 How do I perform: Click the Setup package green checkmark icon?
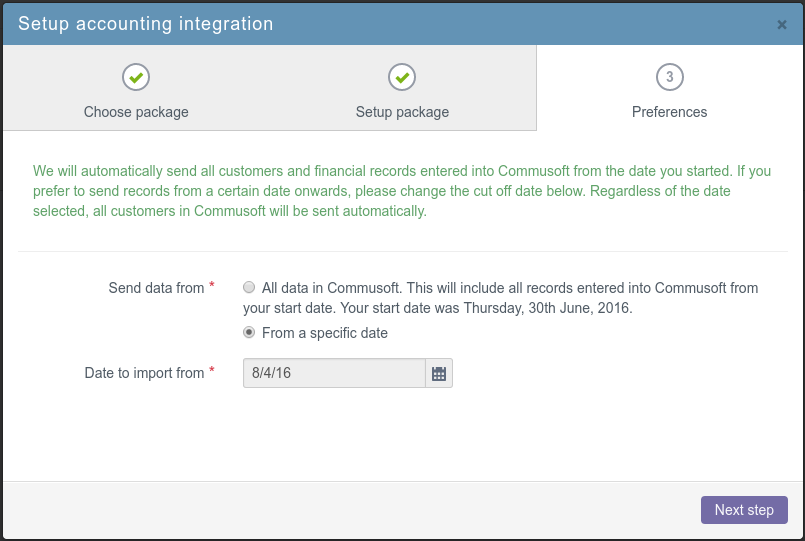click(x=402, y=77)
